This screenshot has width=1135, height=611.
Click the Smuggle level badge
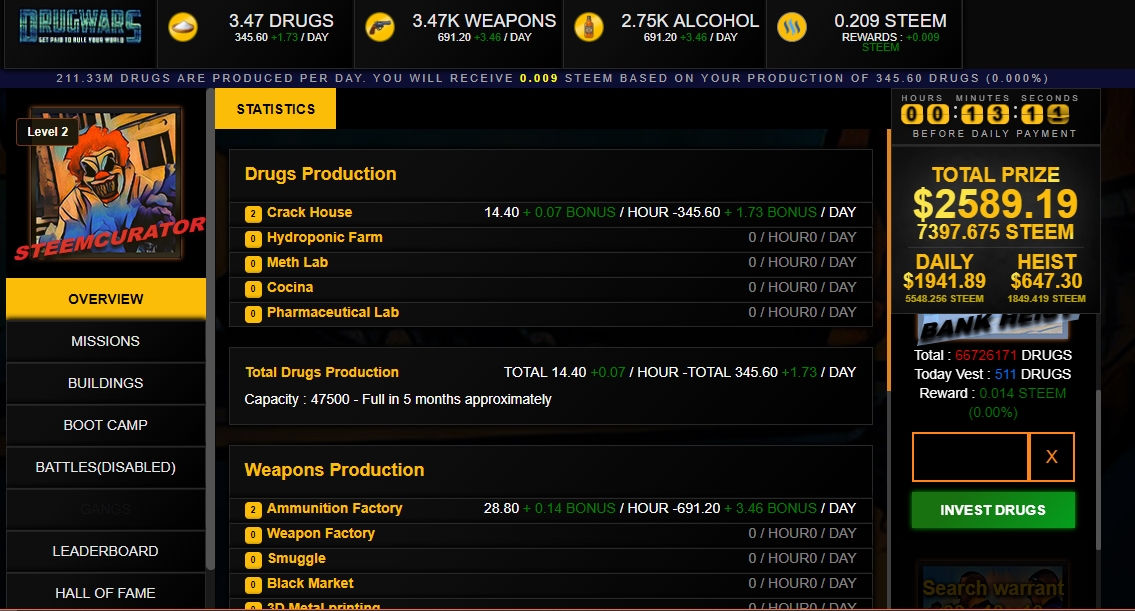pyautogui.click(x=253, y=560)
